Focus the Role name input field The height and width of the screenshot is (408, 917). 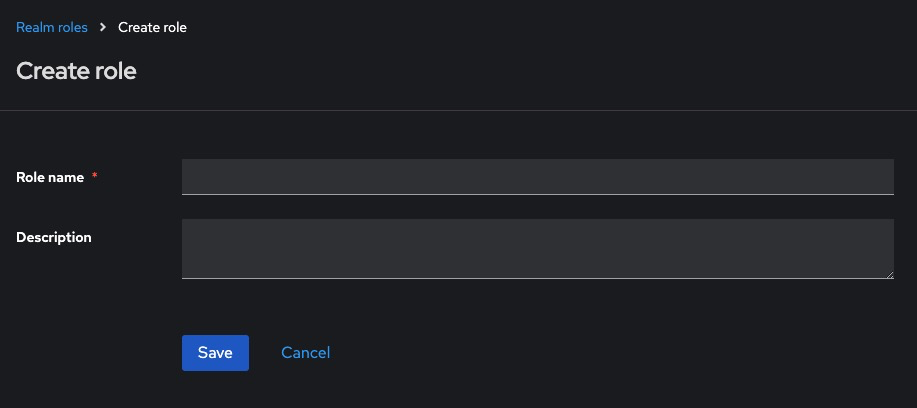tap(537, 176)
